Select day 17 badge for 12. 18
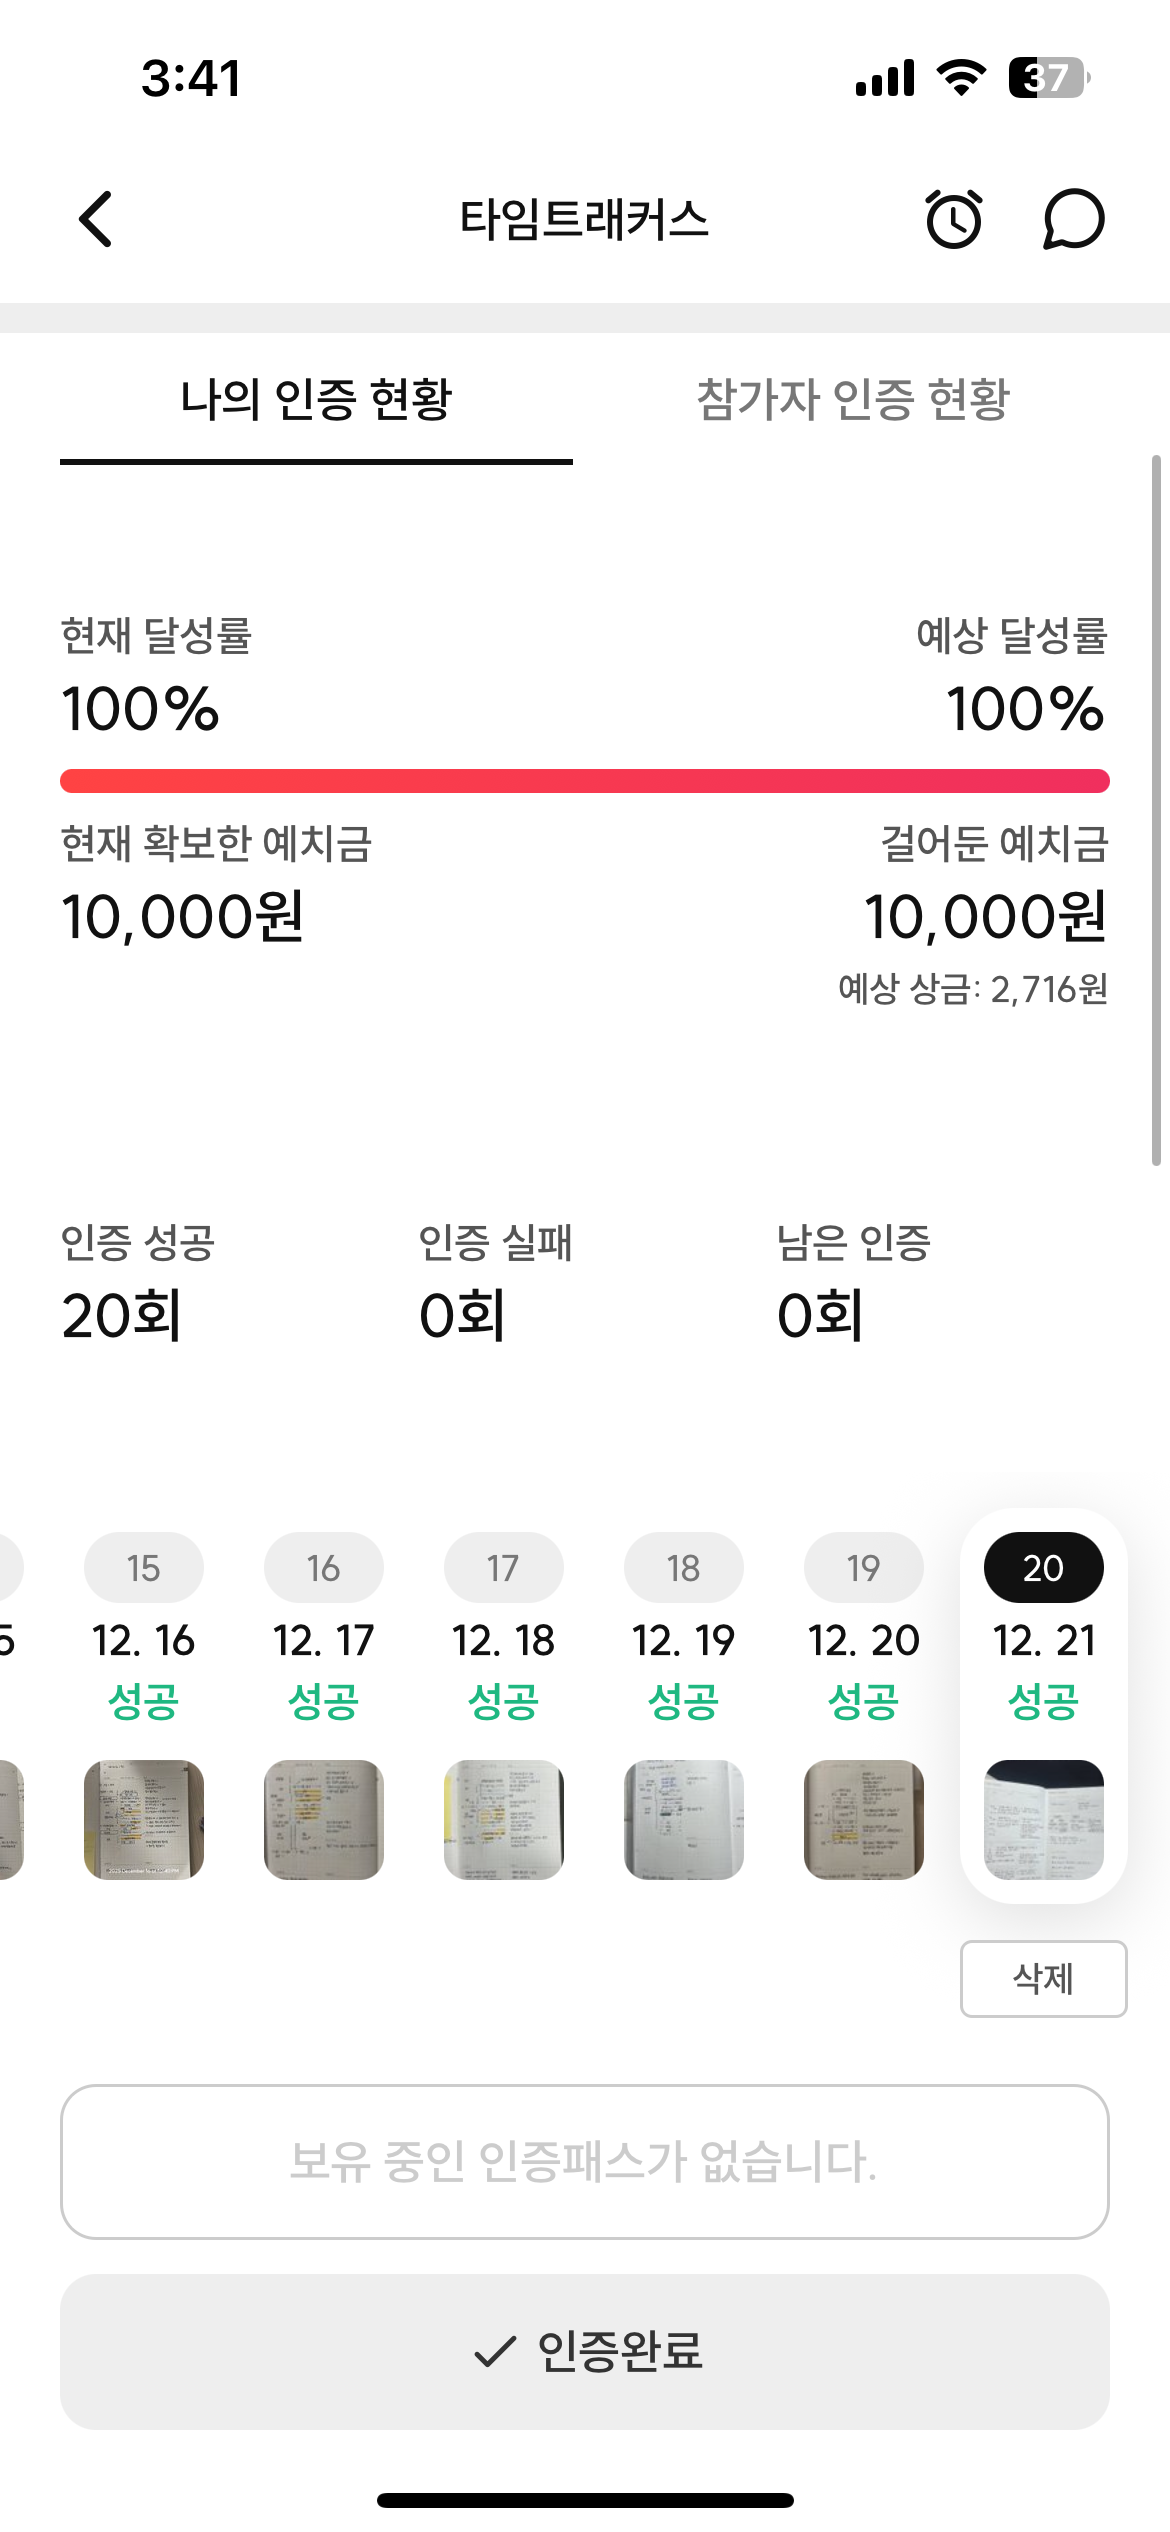Viewport: 1170px width, 2532px height. 503,1567
